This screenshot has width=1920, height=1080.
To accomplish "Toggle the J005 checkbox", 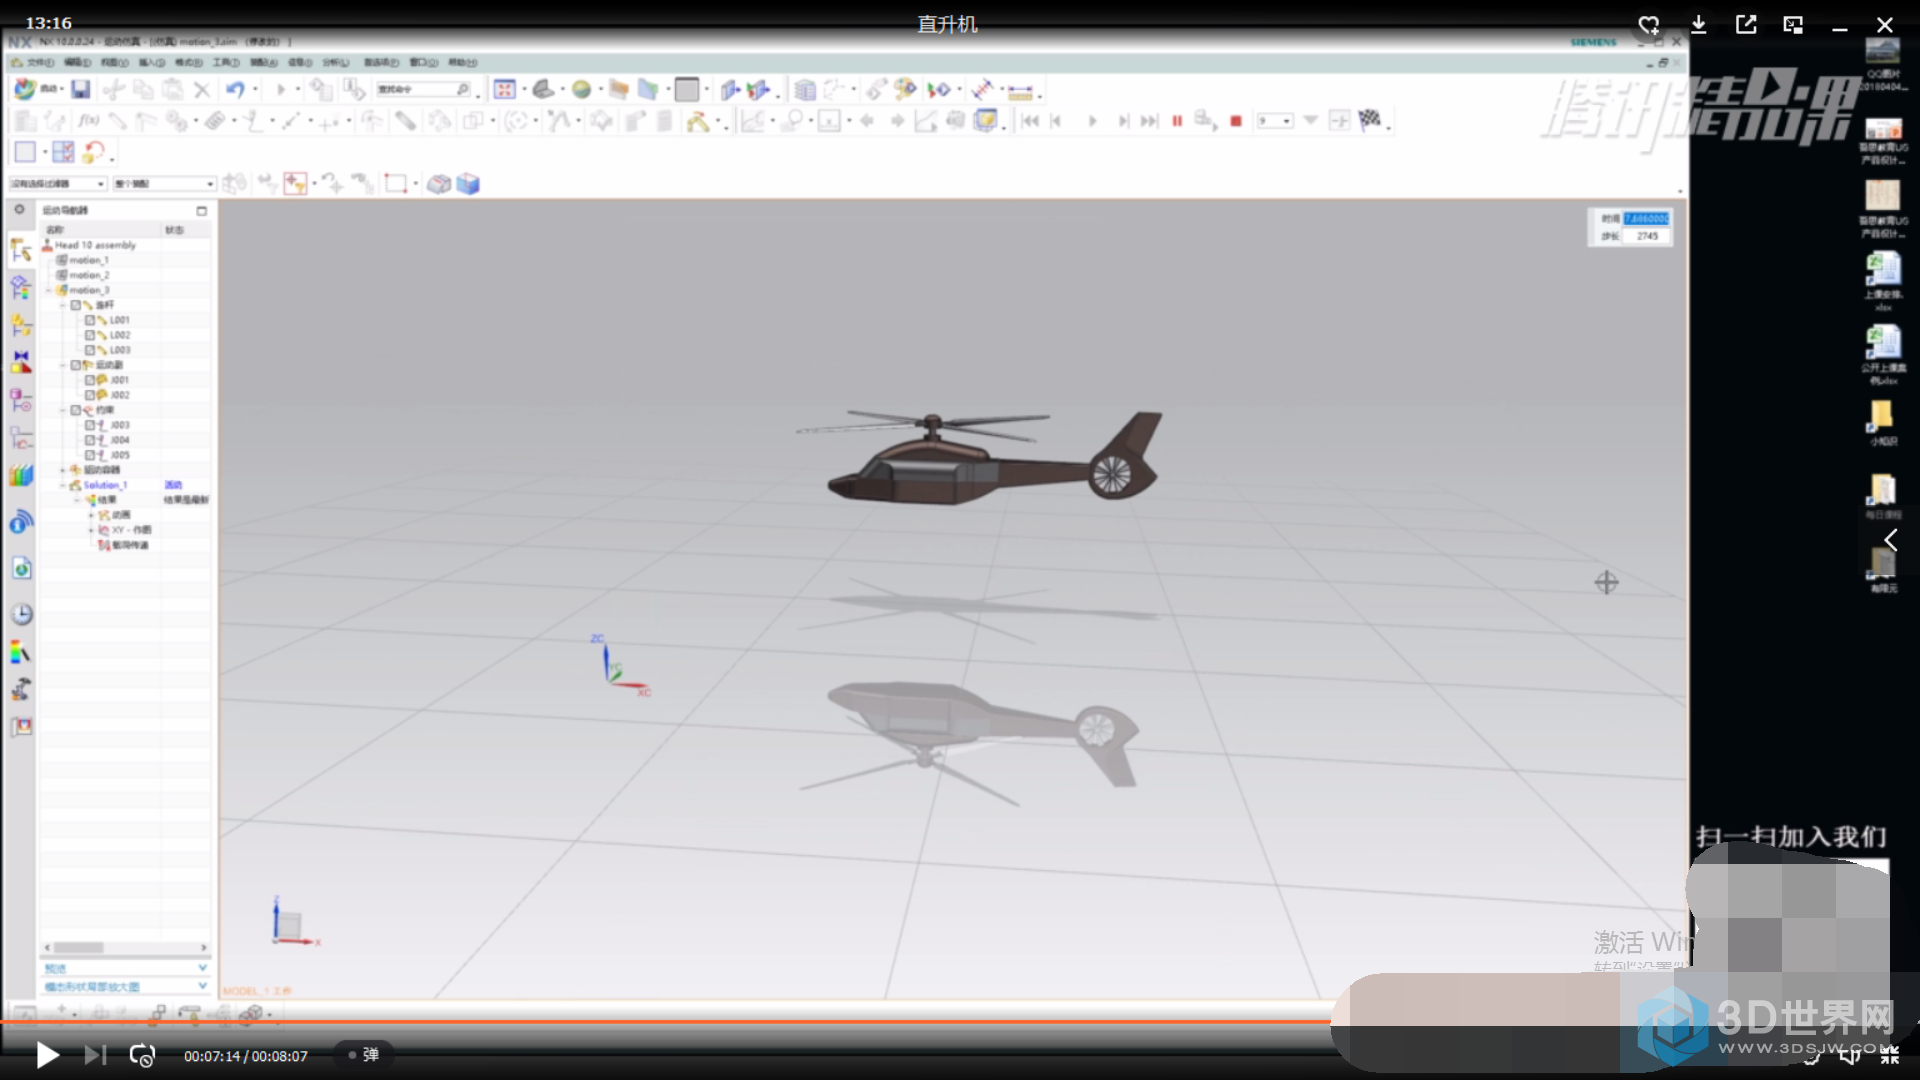I will [x=90, y=455].
